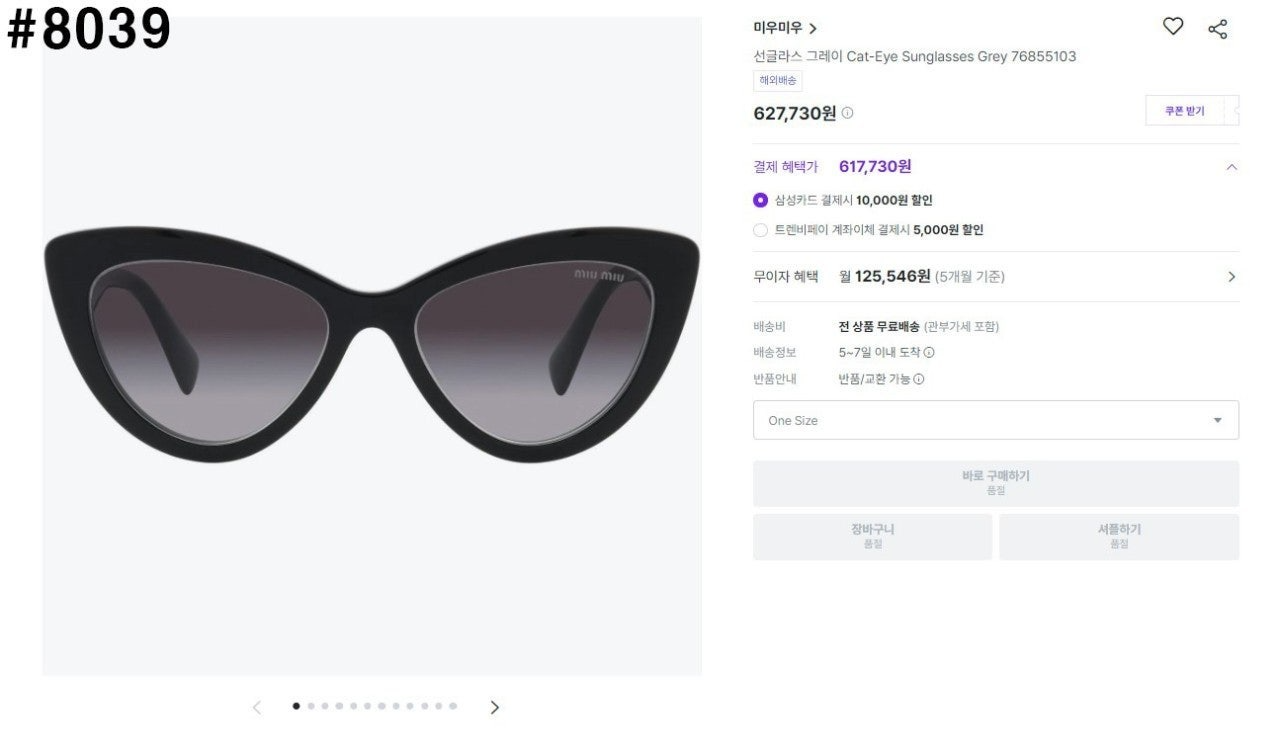Jump to last image pagination dot
Screen dimensions: 1280x751
453,706
